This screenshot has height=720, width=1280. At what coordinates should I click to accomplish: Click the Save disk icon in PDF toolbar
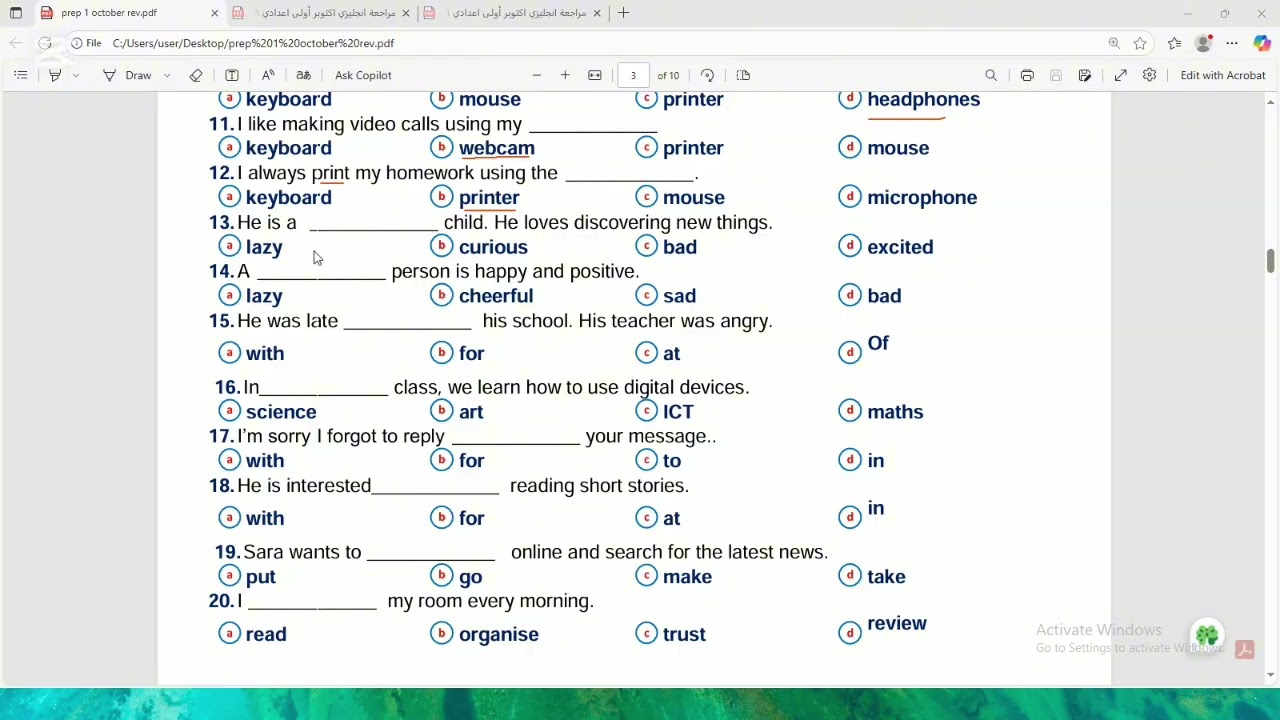(1056, 75)
